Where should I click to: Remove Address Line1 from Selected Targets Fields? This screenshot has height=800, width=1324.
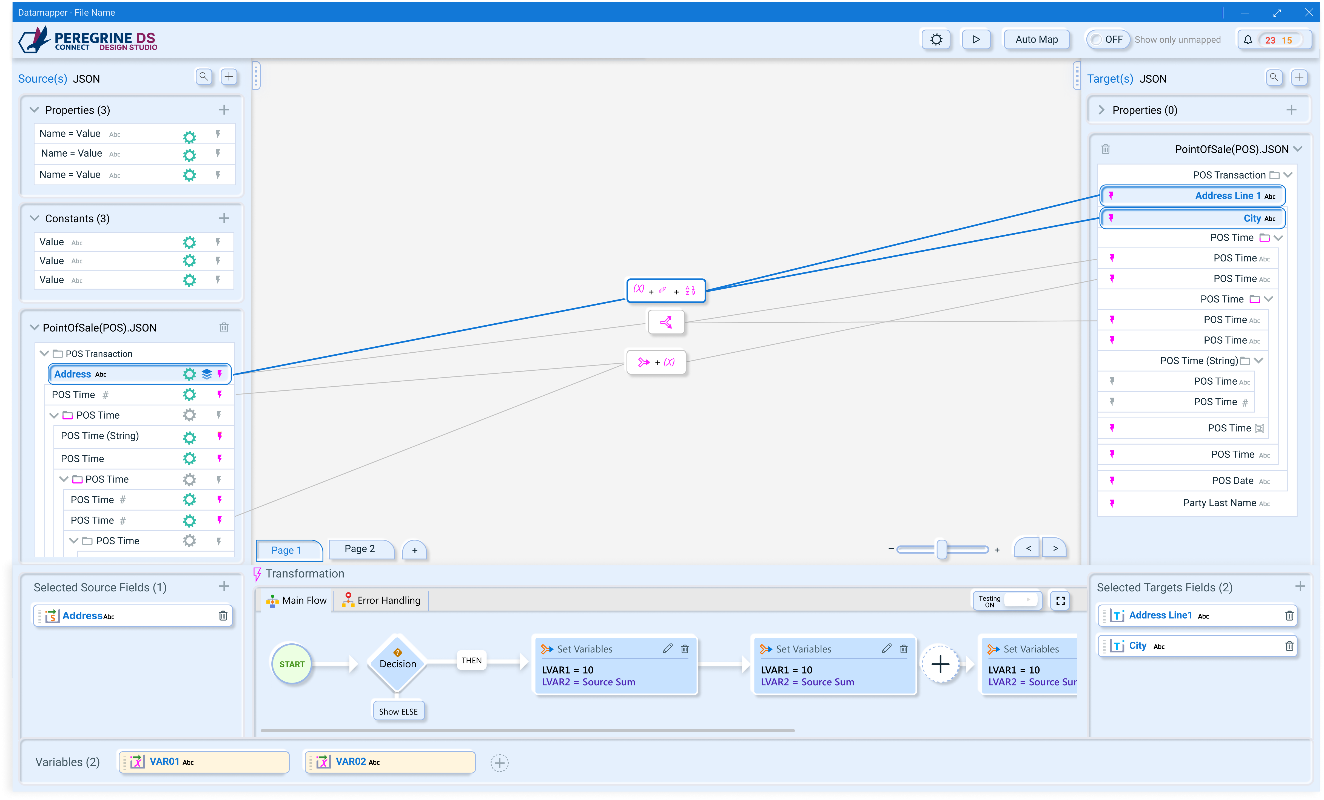[1289, 616]
